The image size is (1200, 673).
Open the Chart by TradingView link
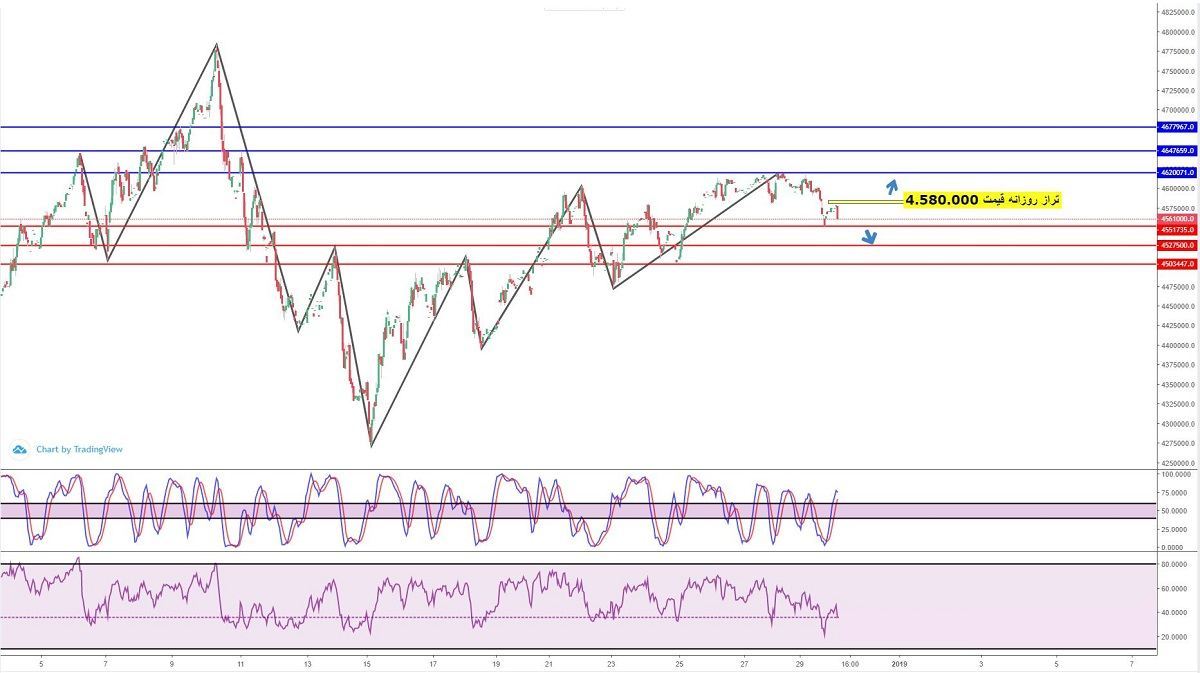pos(79,450)
